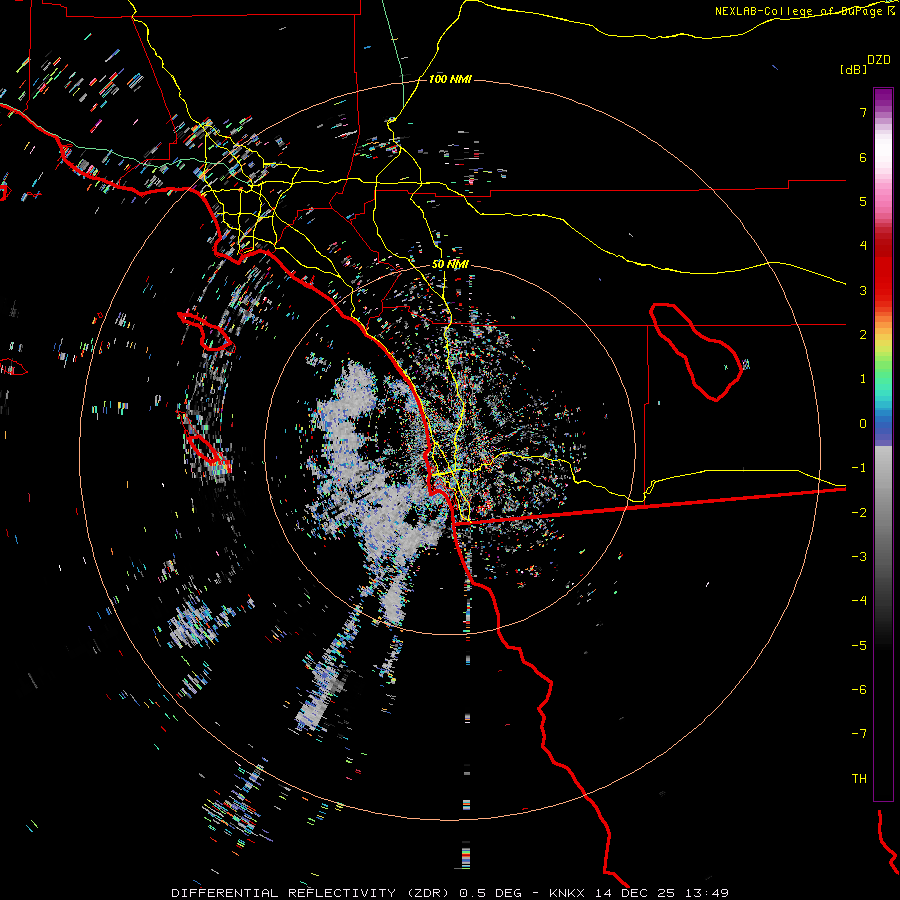Click the 4 value on color scale
Image resolution: width=900 pixels, height=900 pixels.
(x=863, y=245)
